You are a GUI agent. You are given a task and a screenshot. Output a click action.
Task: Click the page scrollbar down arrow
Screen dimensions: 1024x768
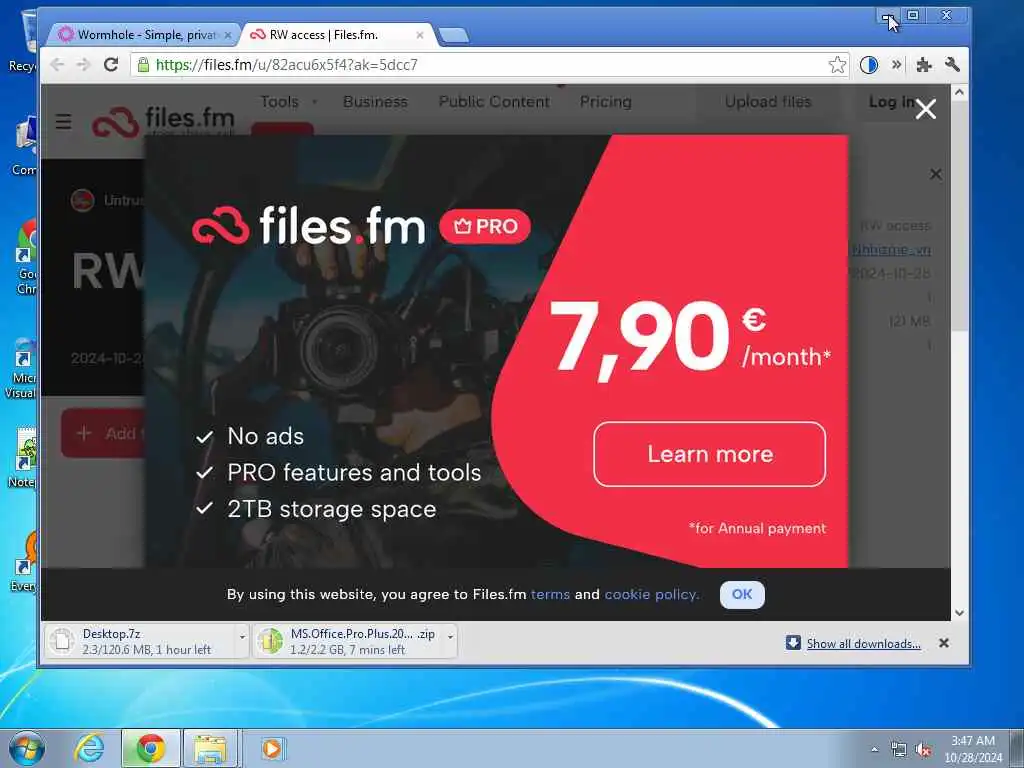959,613
